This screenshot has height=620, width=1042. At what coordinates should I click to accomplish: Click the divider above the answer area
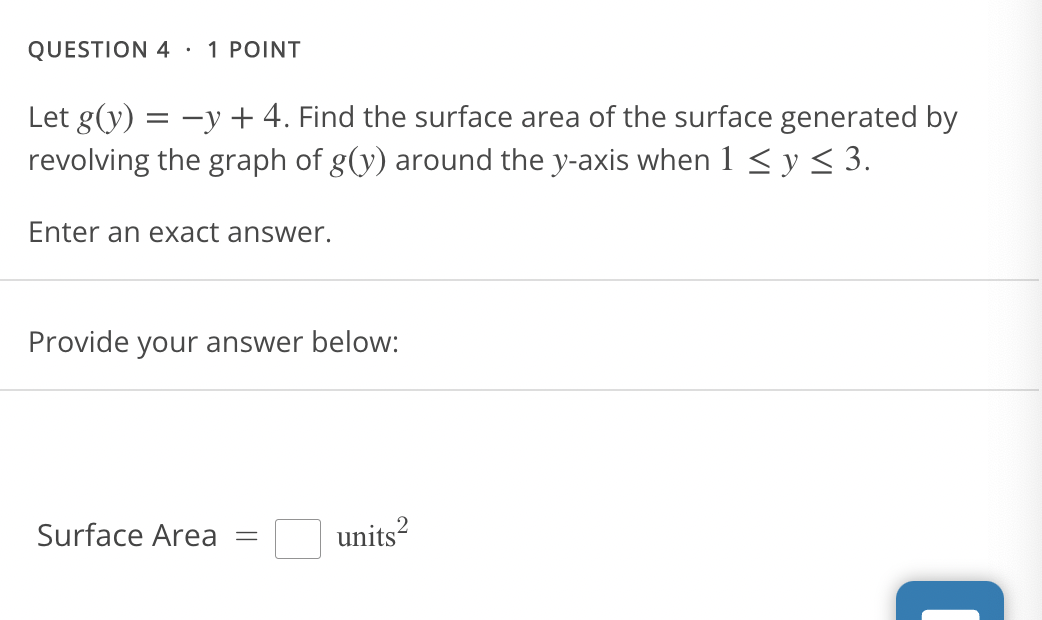tap(520, 390)
